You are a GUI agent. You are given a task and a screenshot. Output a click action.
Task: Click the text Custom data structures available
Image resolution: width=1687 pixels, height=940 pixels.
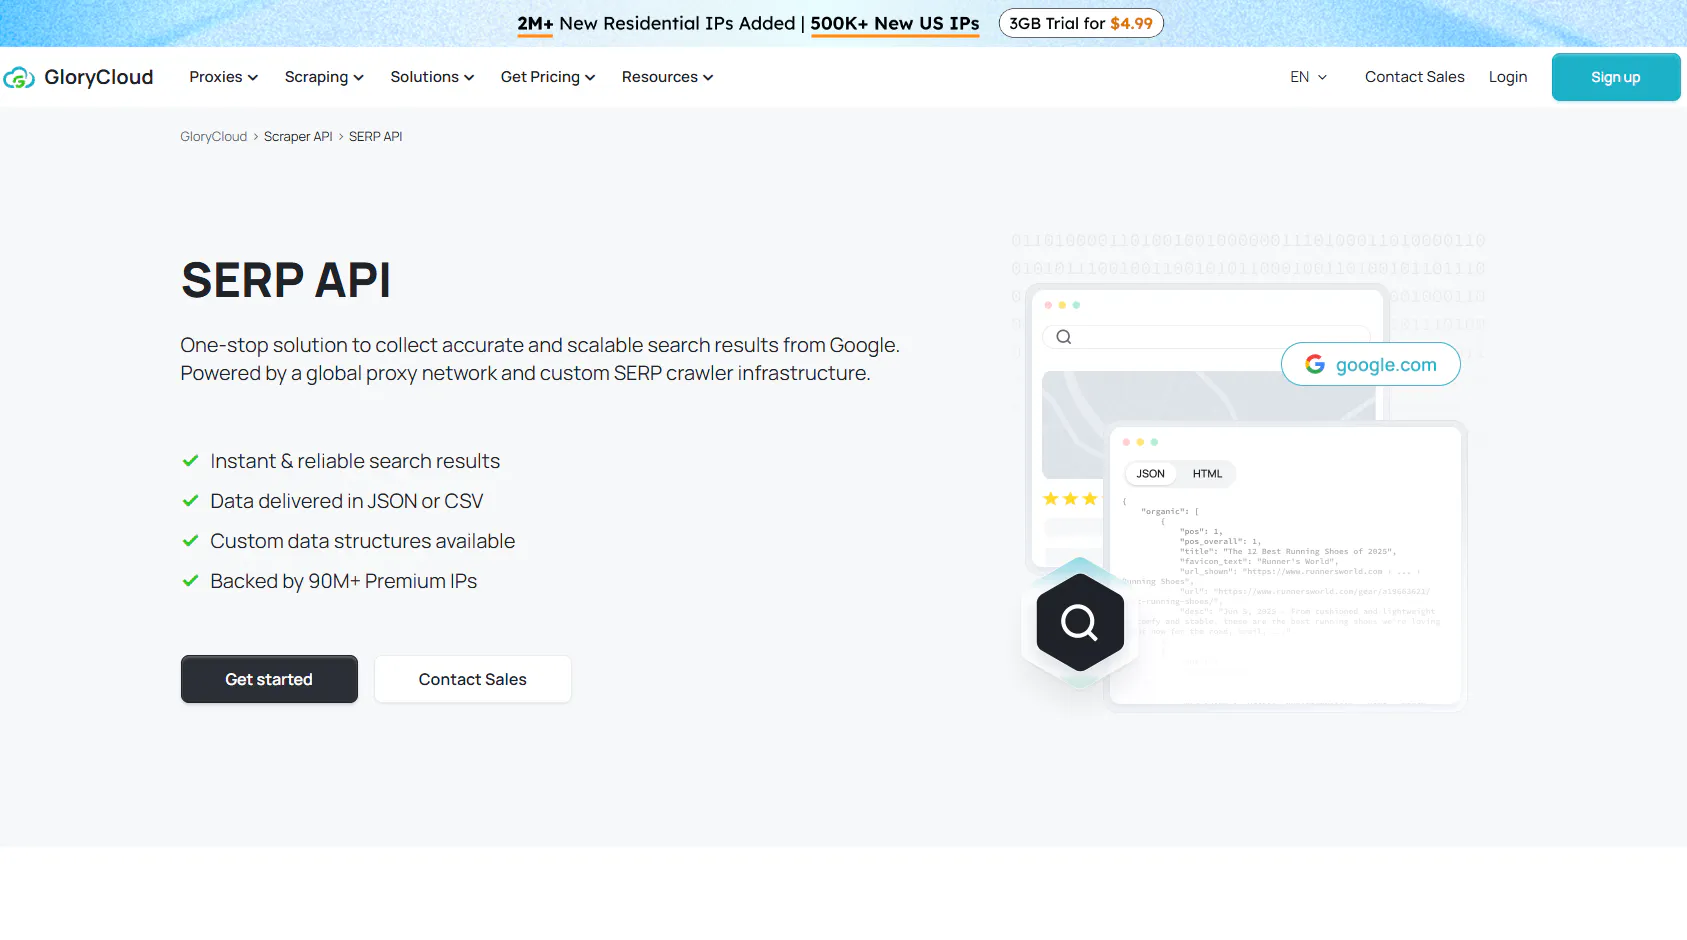point(363,541)
